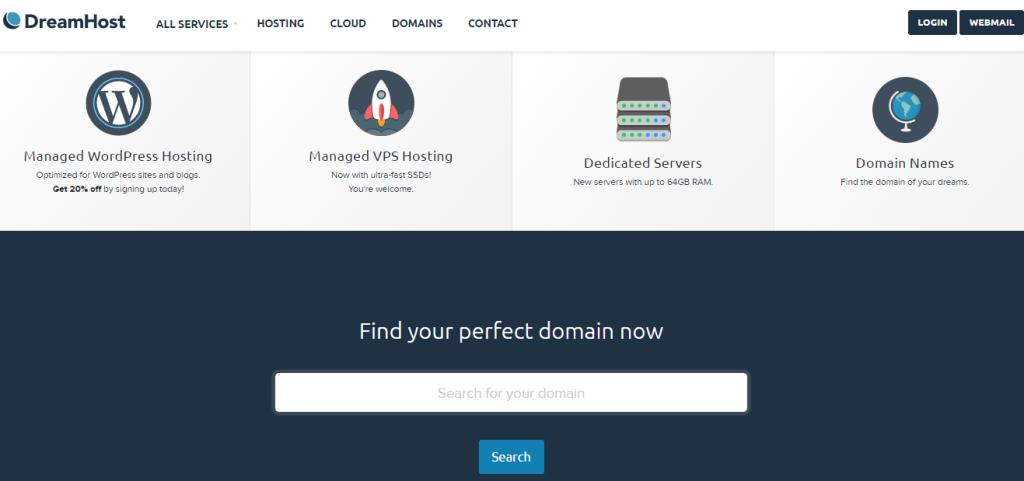Open the Managed VPS Hosting heading link
Image resolution: width=1024 pixels, height=481 pixels.
(x=381, y=157)
